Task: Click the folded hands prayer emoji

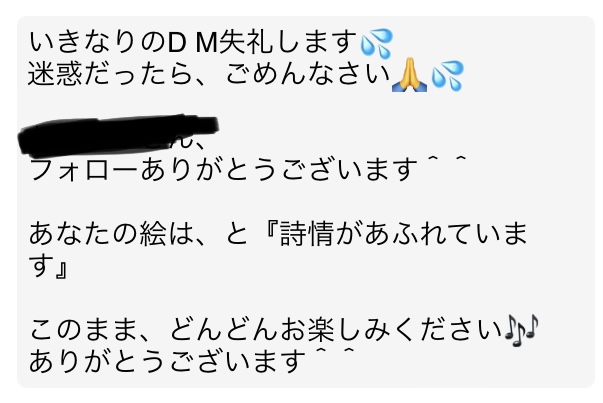Action: (409, 75)
